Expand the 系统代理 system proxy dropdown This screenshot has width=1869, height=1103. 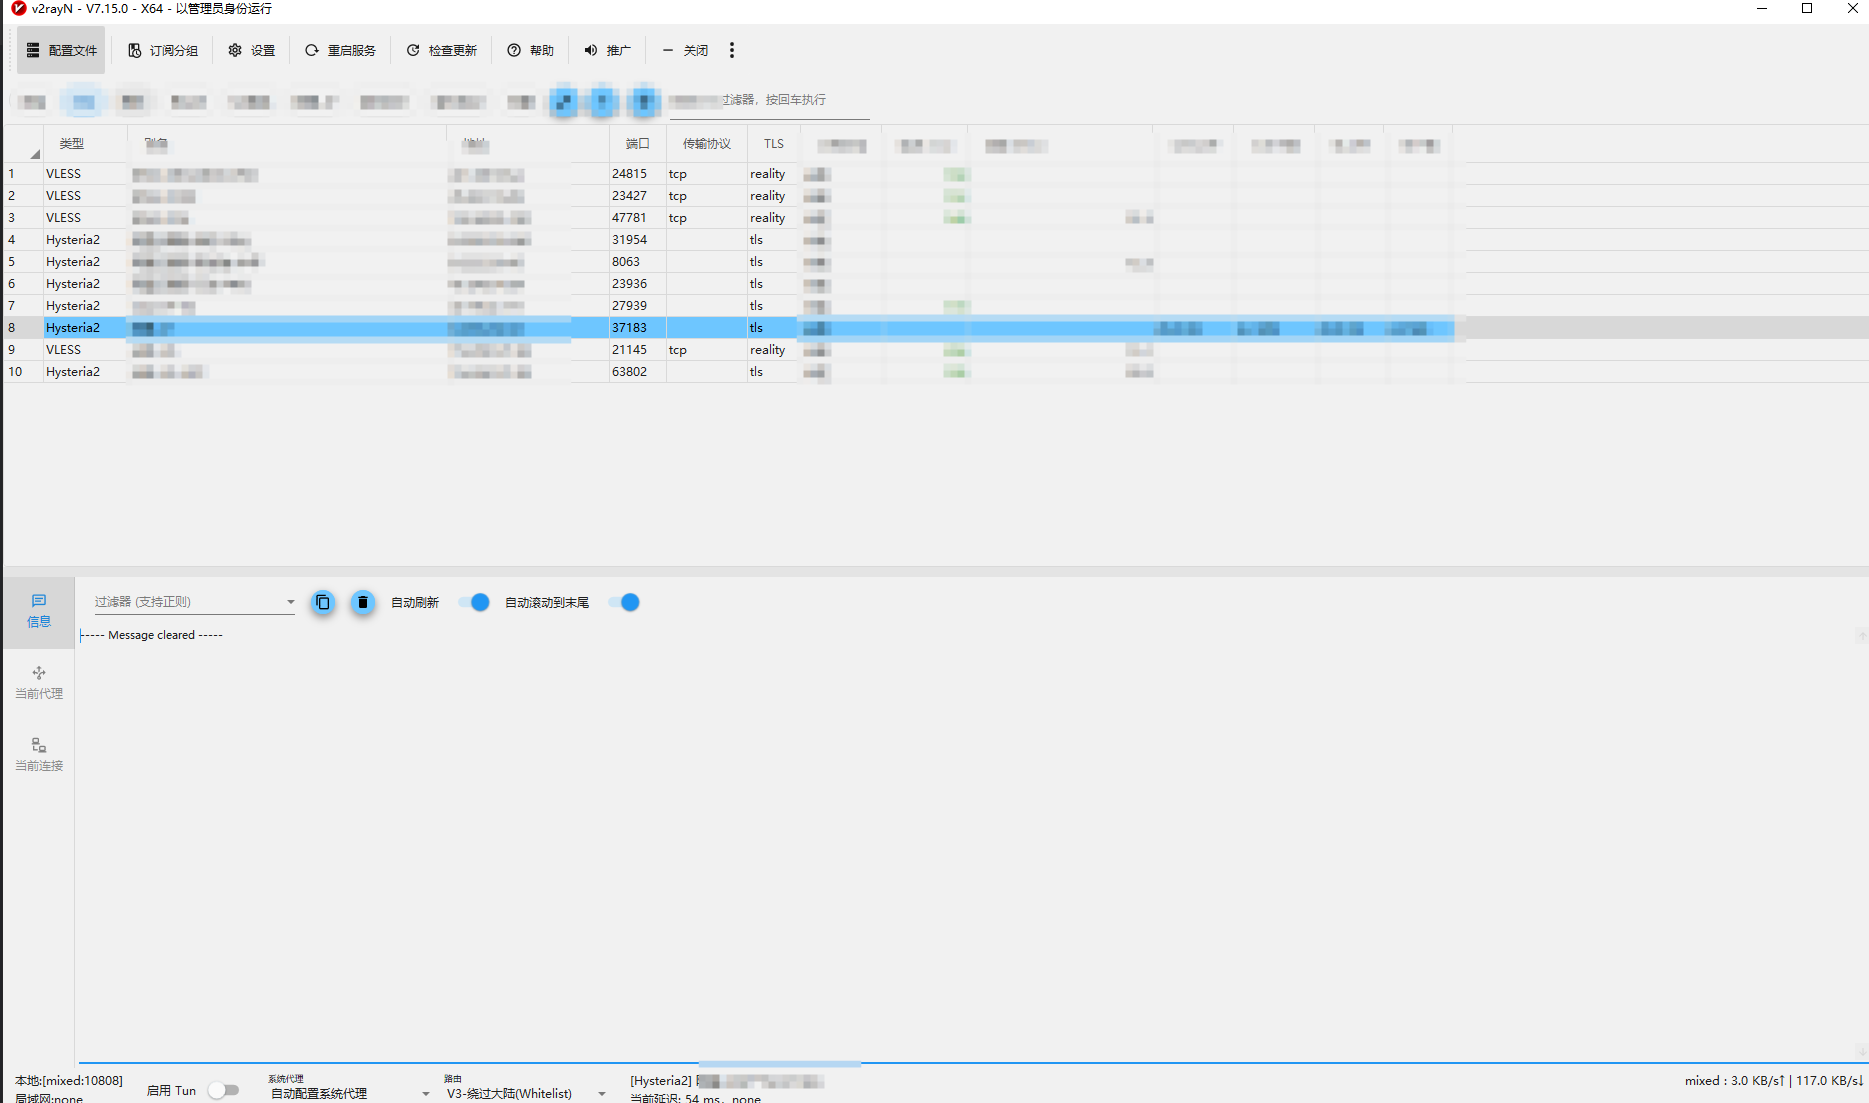pos(425,1093)
